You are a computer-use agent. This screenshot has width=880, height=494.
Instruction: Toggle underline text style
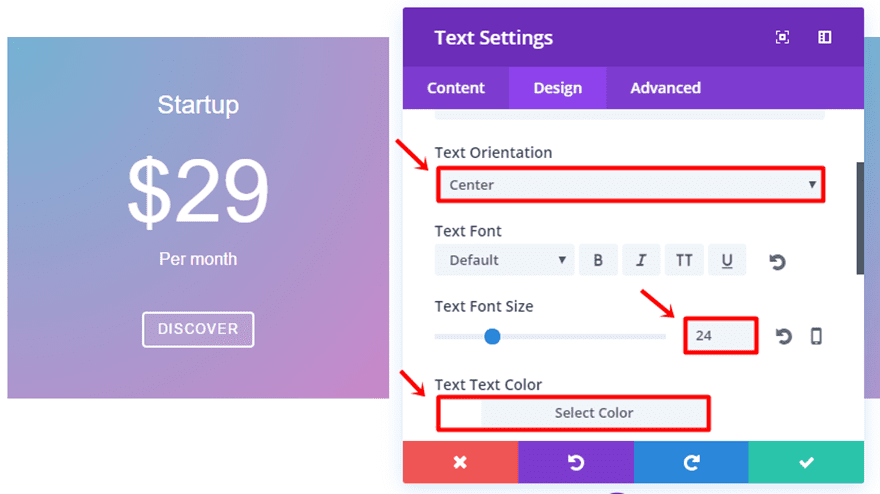point(727,260)
